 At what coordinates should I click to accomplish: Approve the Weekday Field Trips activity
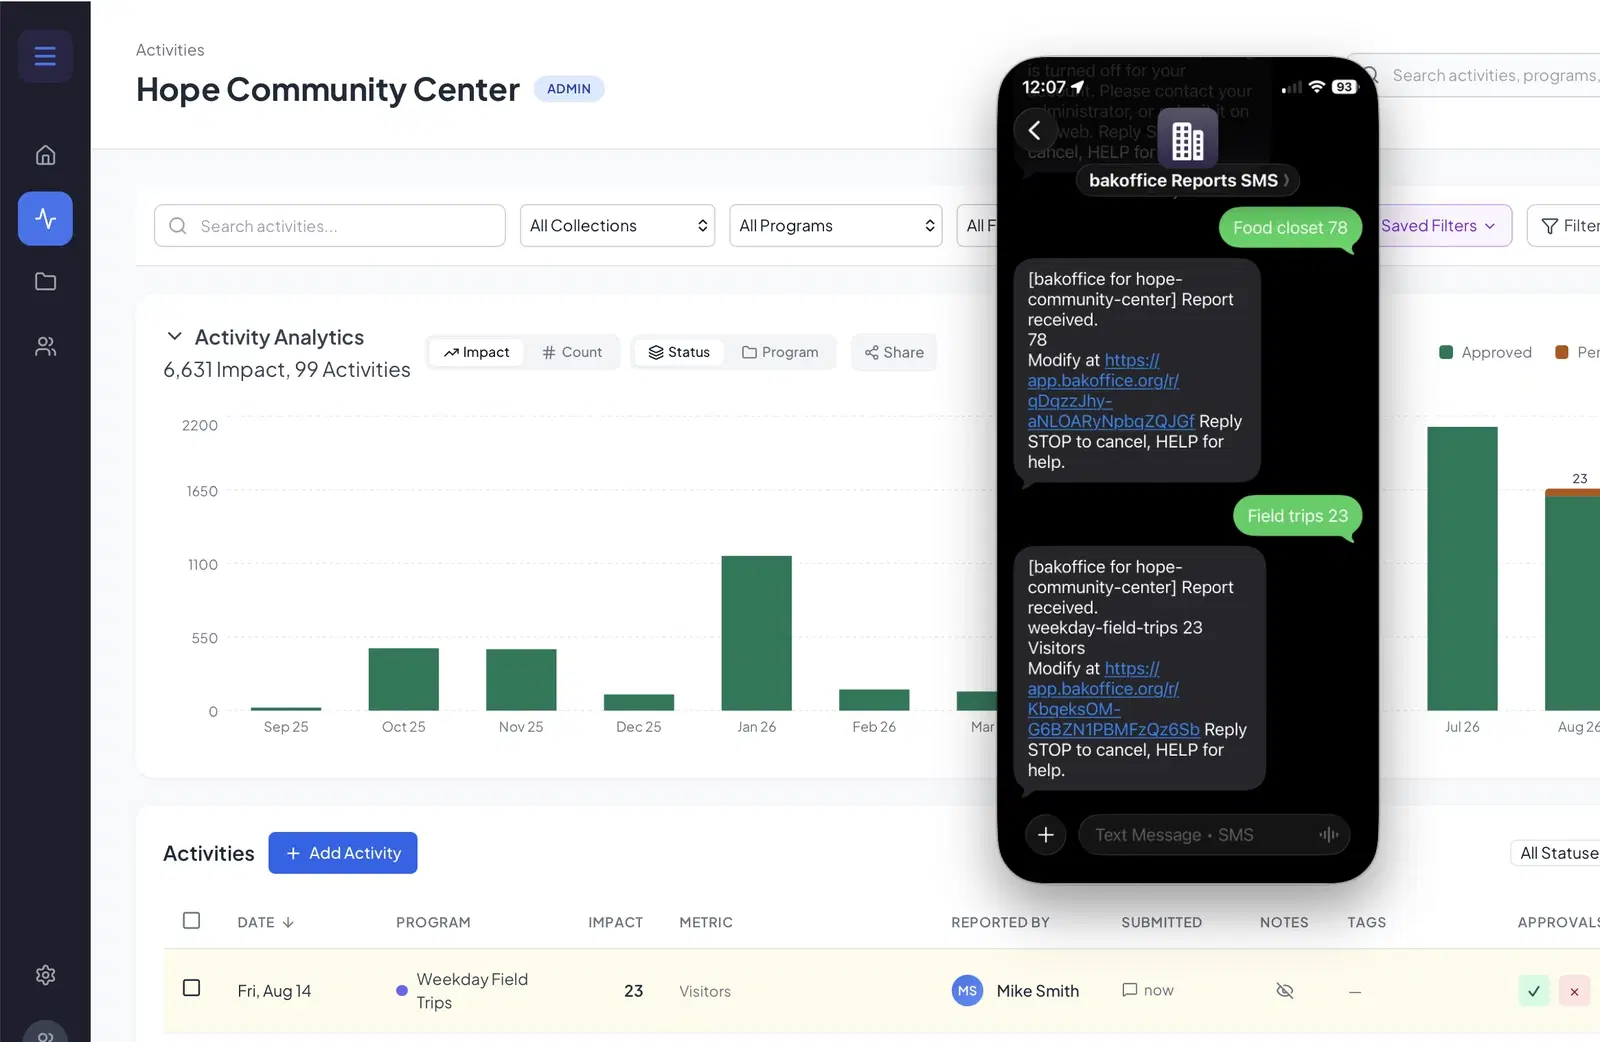1533,991
